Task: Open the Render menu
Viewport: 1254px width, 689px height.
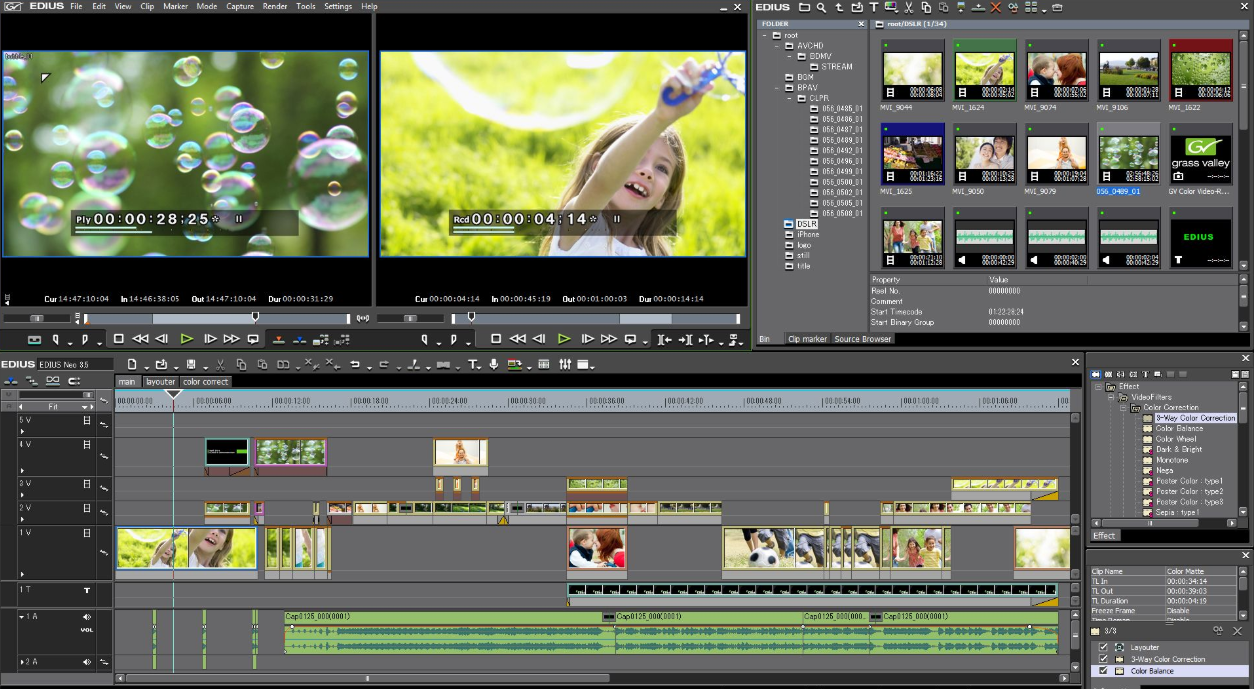Action: 275,6
